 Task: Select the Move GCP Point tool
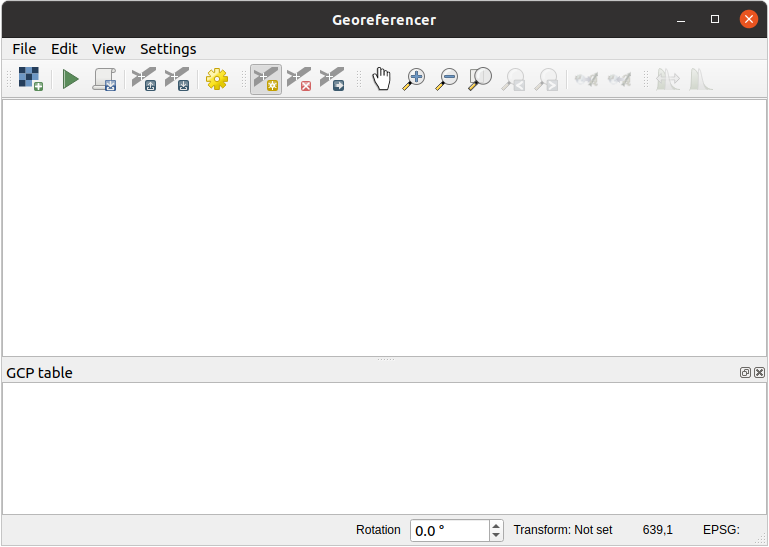click(x=332, y=79)
